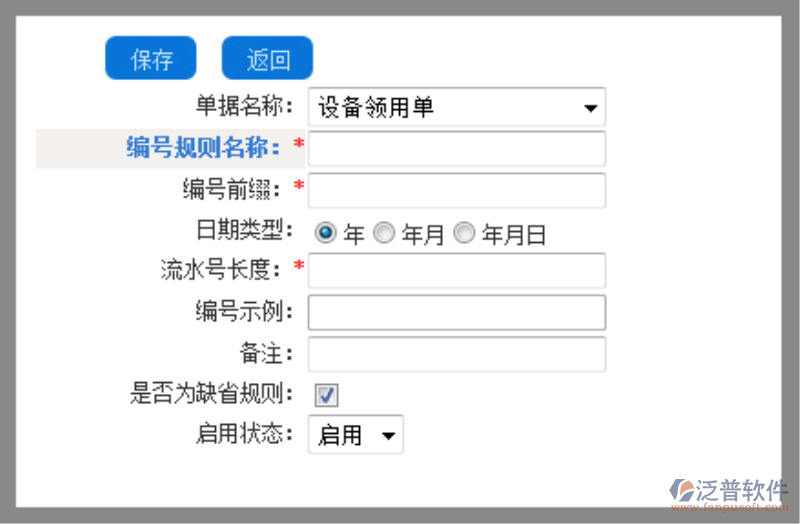Viewport: 800px width, 524px height.
Task: Click the 返回 (Return) button
Action: (x=267, y=58)
